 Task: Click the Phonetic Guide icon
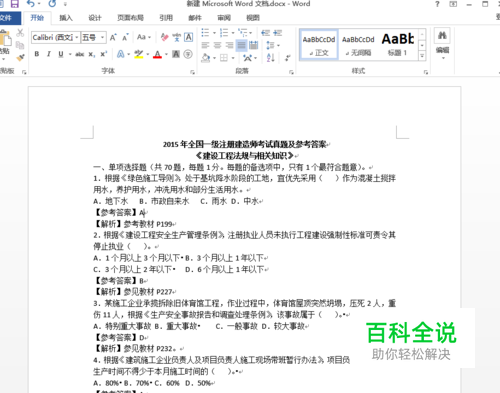coord(177,37)
